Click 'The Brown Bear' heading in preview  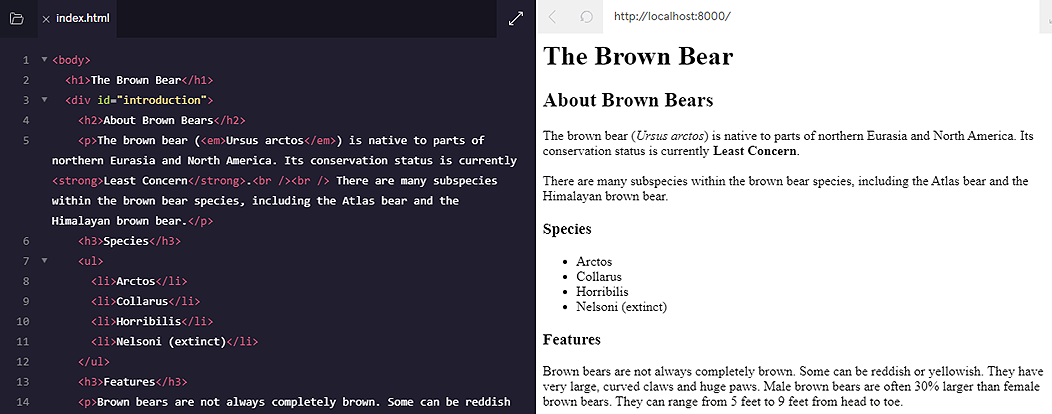point(638,56)
